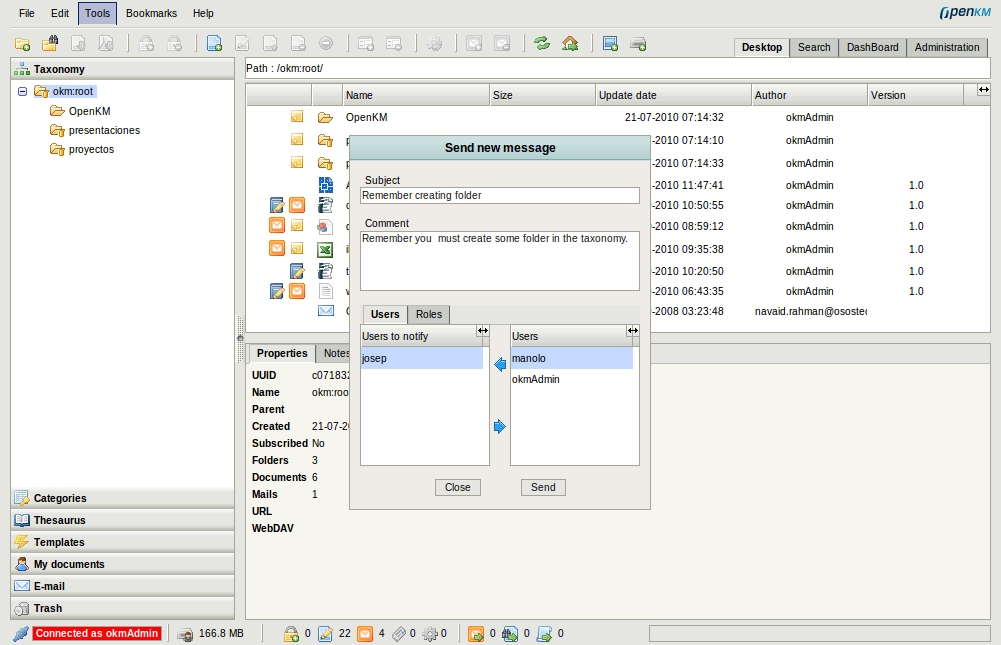Click the Create folder toolbar icon

tap(22, 44)
